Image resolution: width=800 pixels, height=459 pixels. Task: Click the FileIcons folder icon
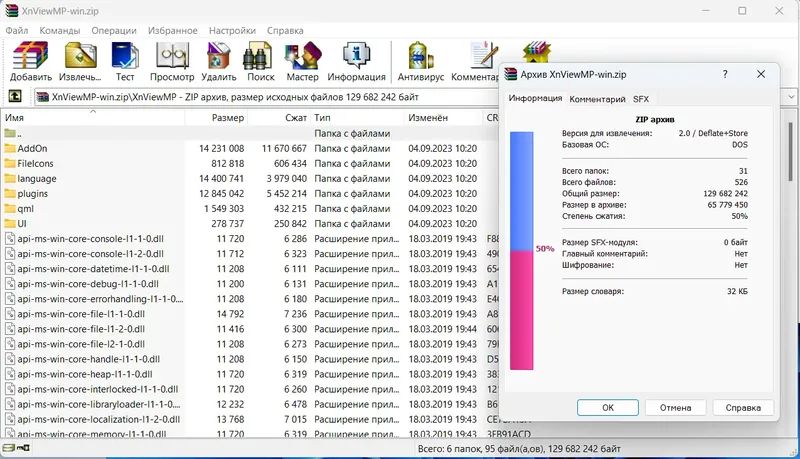(10, 163)
